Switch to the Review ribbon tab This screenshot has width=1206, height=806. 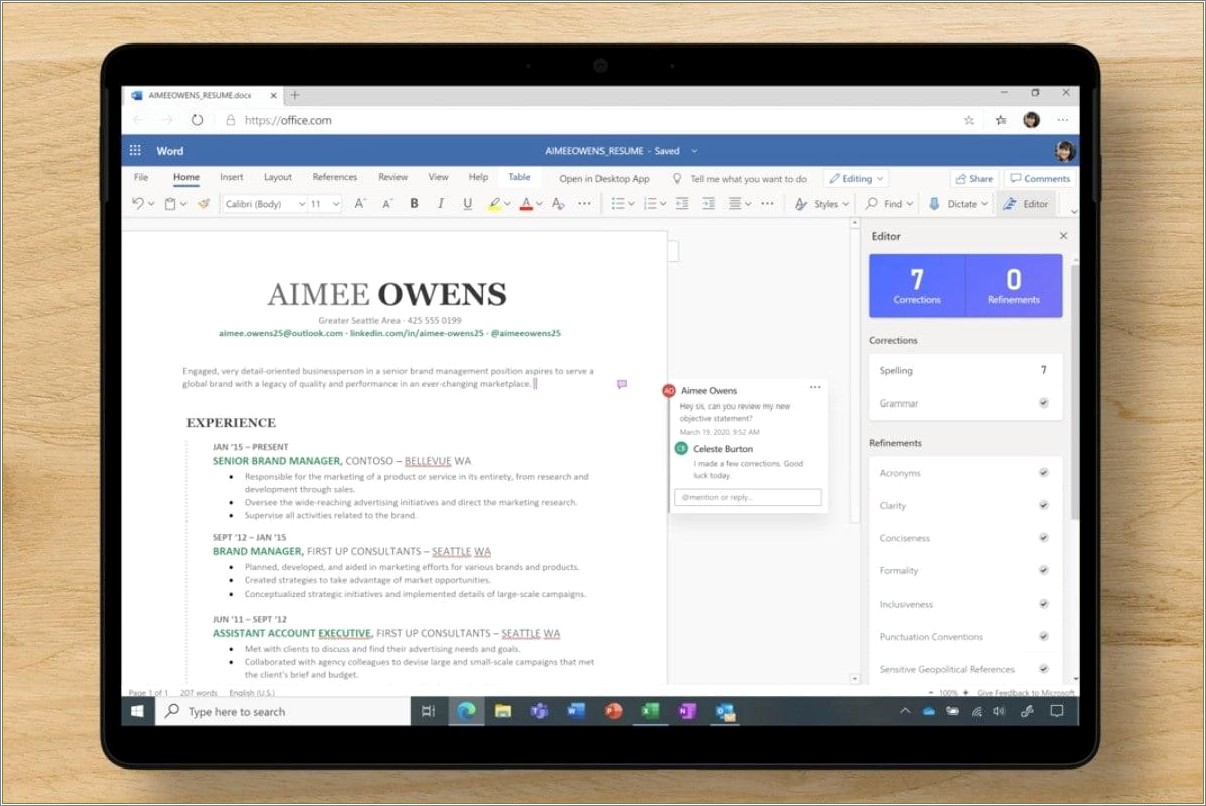[392, 177]
